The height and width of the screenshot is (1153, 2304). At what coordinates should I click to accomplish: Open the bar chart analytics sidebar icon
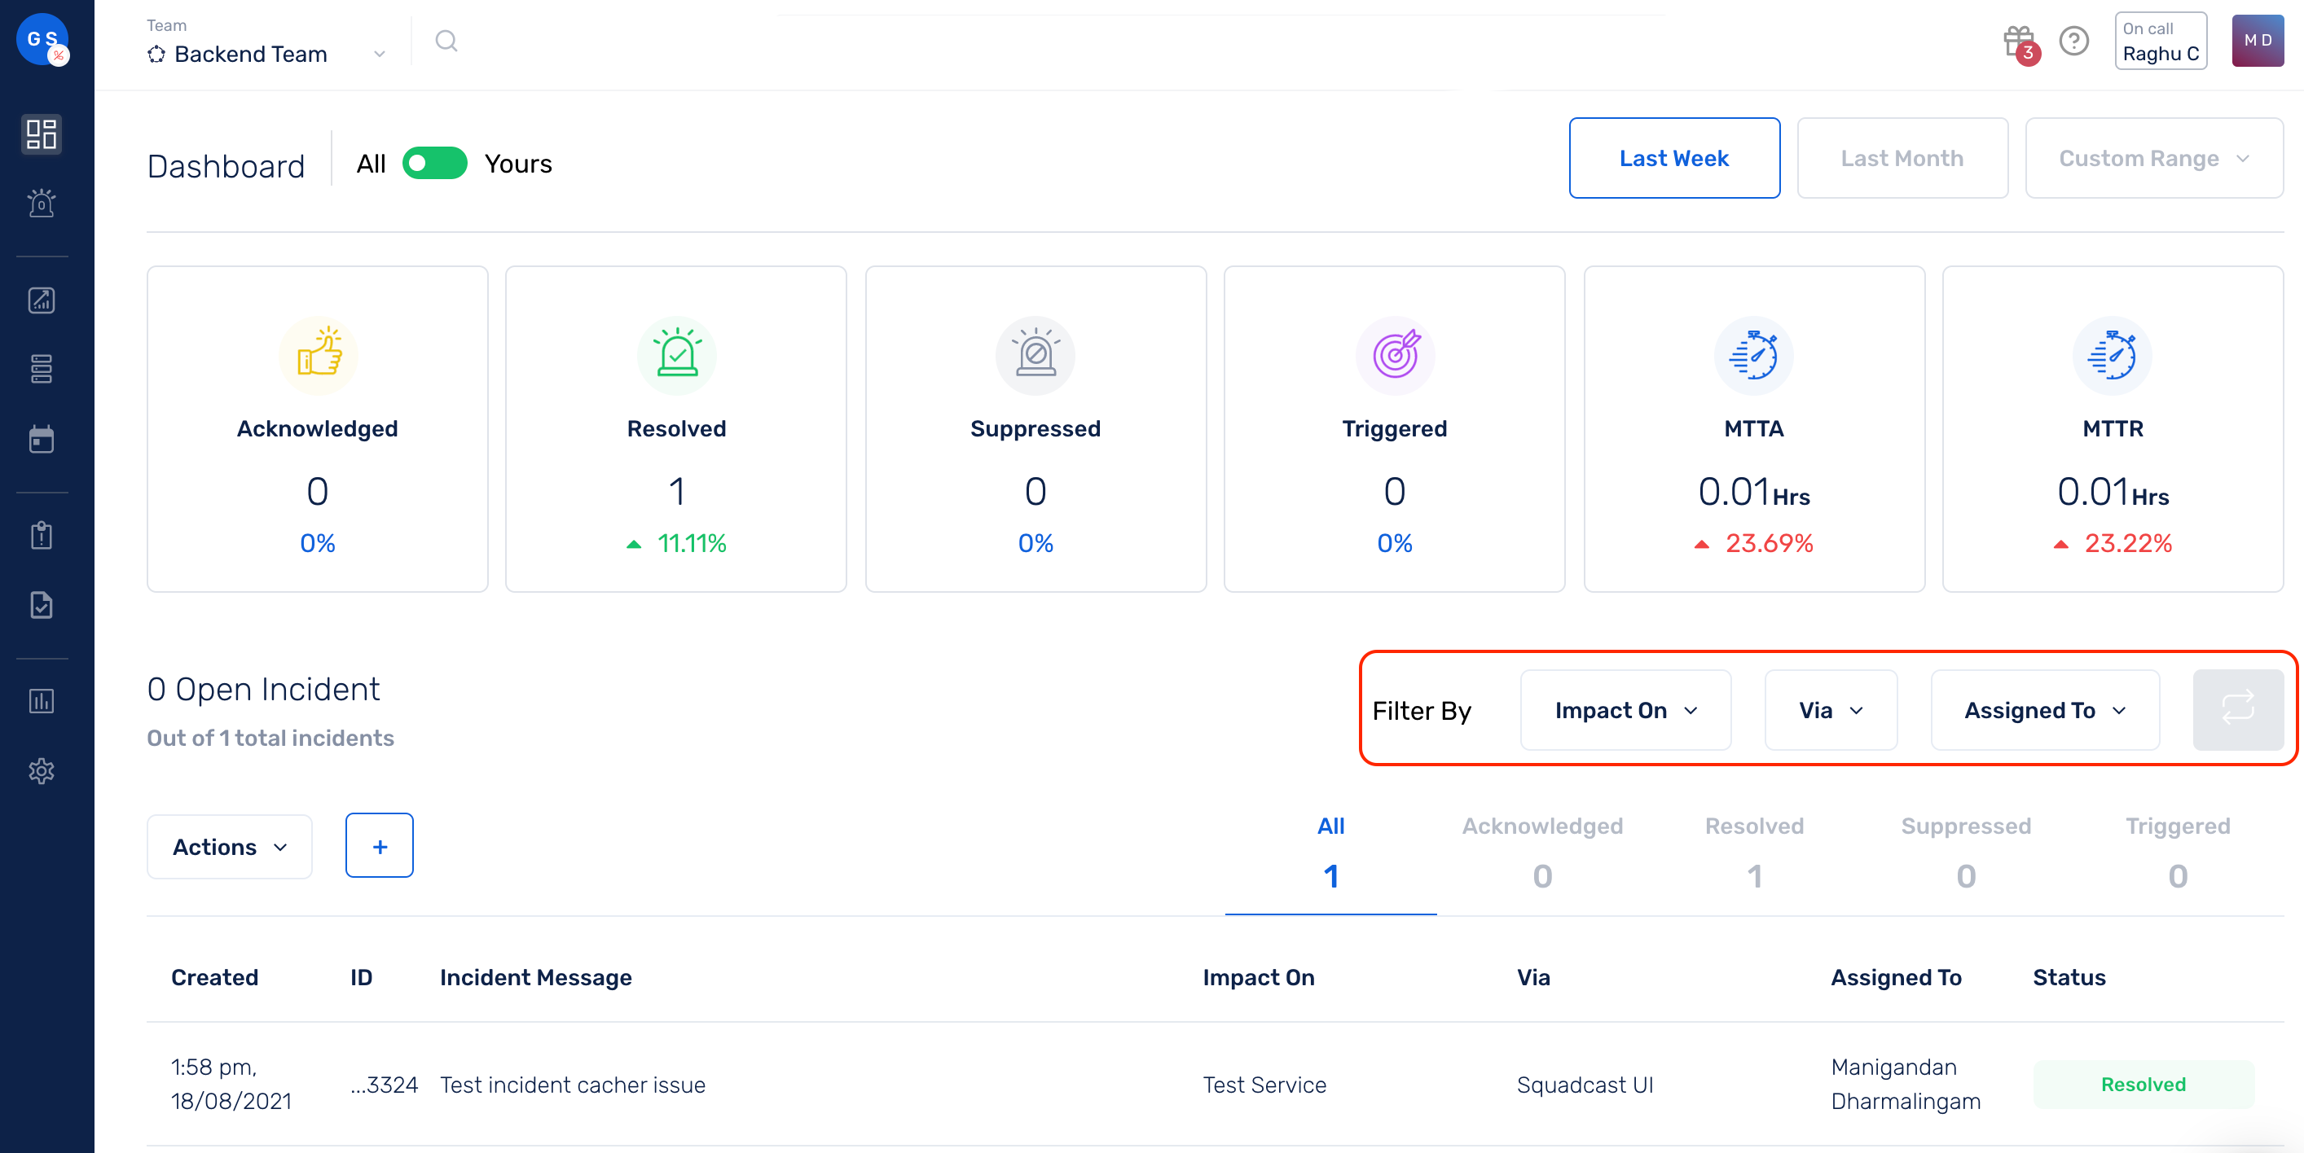[x=41, y=701]
